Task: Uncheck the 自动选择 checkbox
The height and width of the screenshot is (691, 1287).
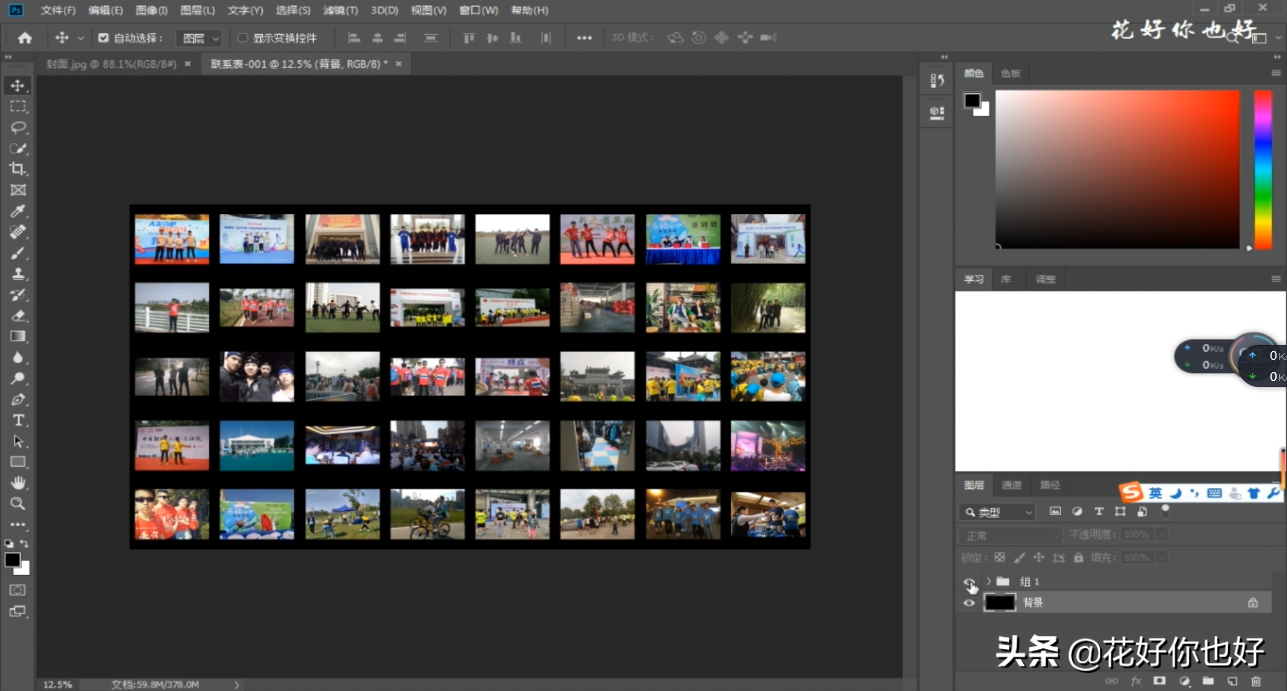Action: (103, 38)
